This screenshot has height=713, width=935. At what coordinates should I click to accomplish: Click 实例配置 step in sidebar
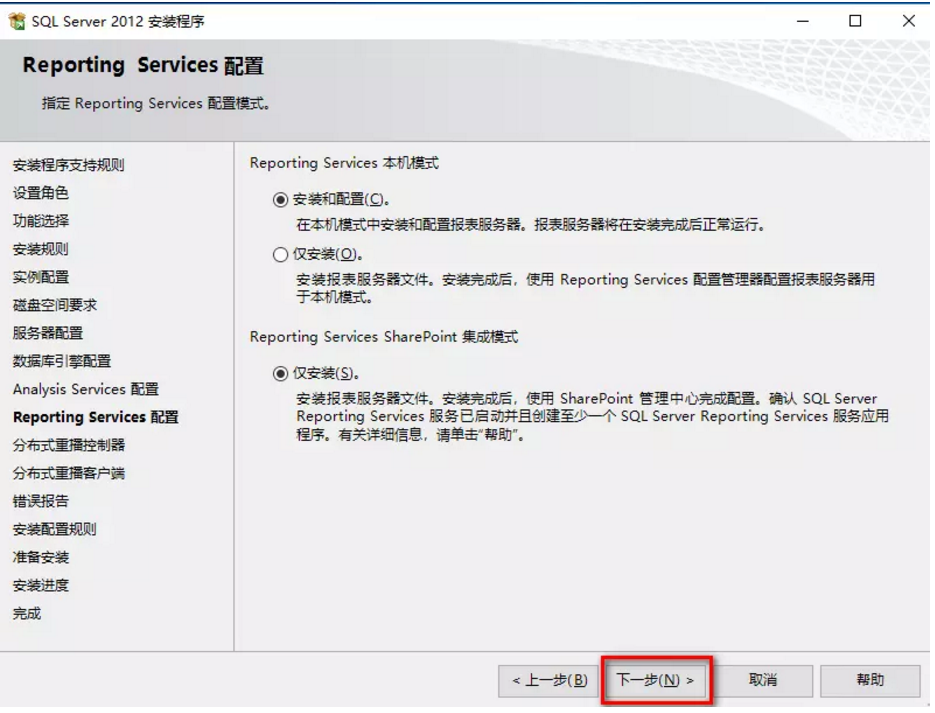coord(41,277)
